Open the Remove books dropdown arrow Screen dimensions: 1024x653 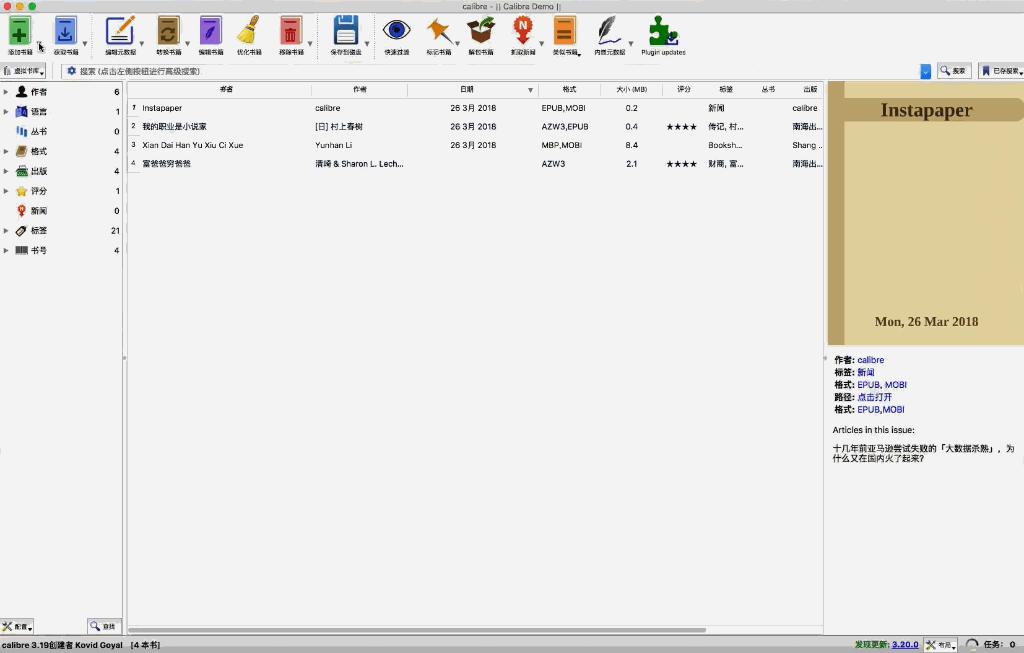[x=310, y=44]
